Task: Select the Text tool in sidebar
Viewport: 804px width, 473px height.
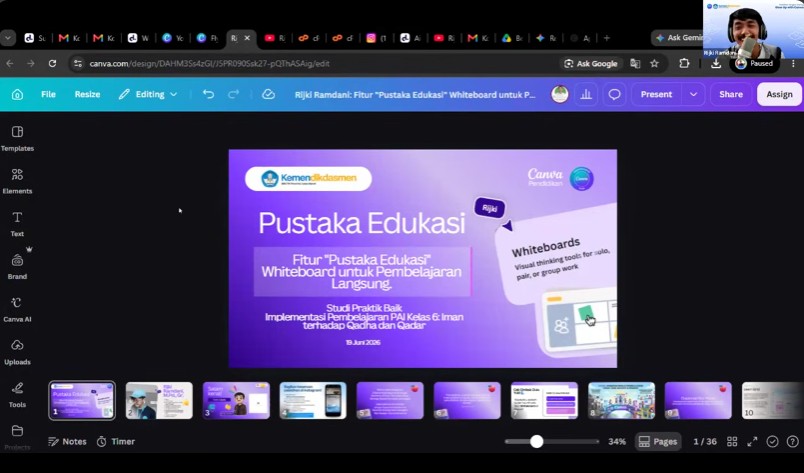Action: pos(17,224)
